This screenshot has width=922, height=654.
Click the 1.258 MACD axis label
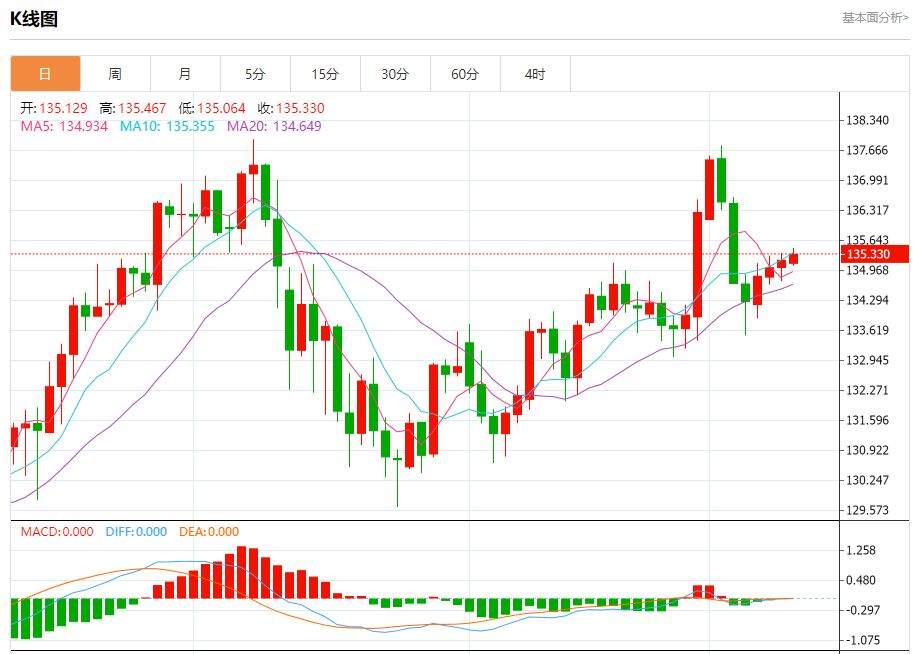tap(861, 550)
